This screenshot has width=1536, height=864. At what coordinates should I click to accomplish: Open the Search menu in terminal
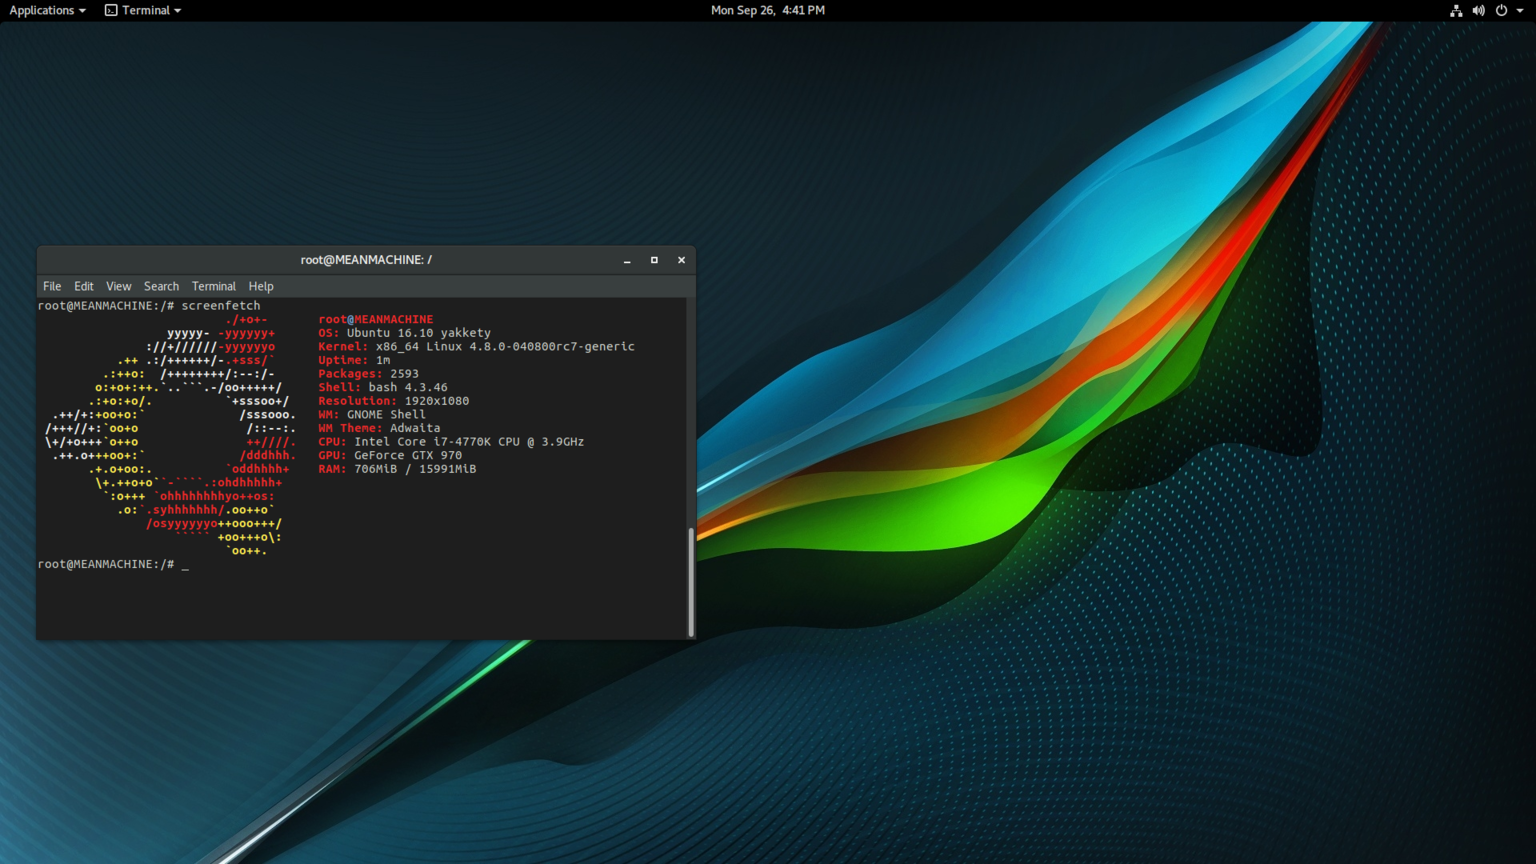[161, 286]
